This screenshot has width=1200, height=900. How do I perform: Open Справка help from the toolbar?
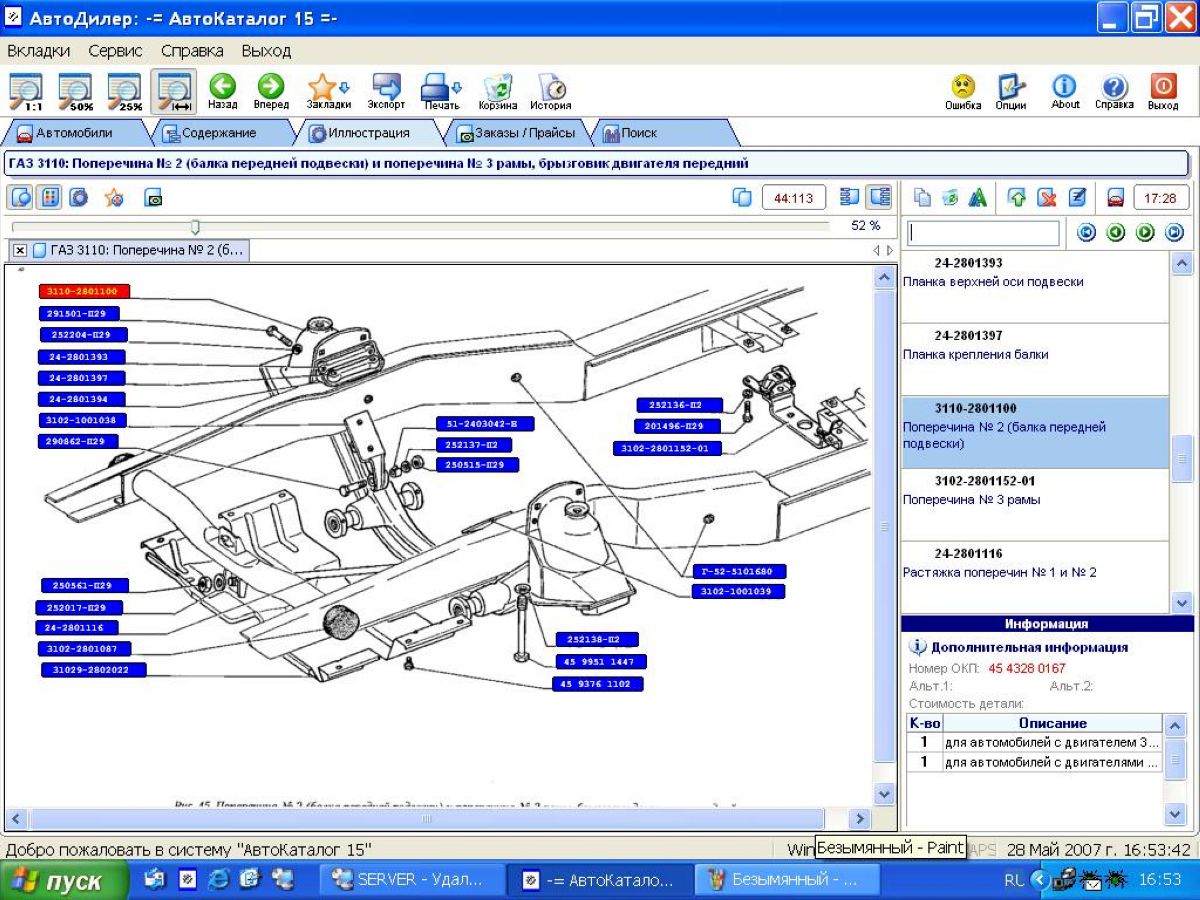click(1114, 91)
